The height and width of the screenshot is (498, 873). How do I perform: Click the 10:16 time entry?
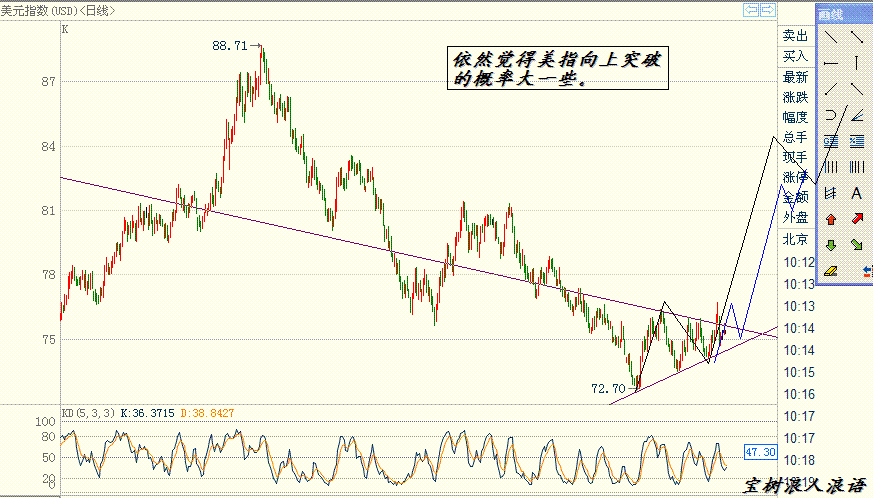point(799,394)
